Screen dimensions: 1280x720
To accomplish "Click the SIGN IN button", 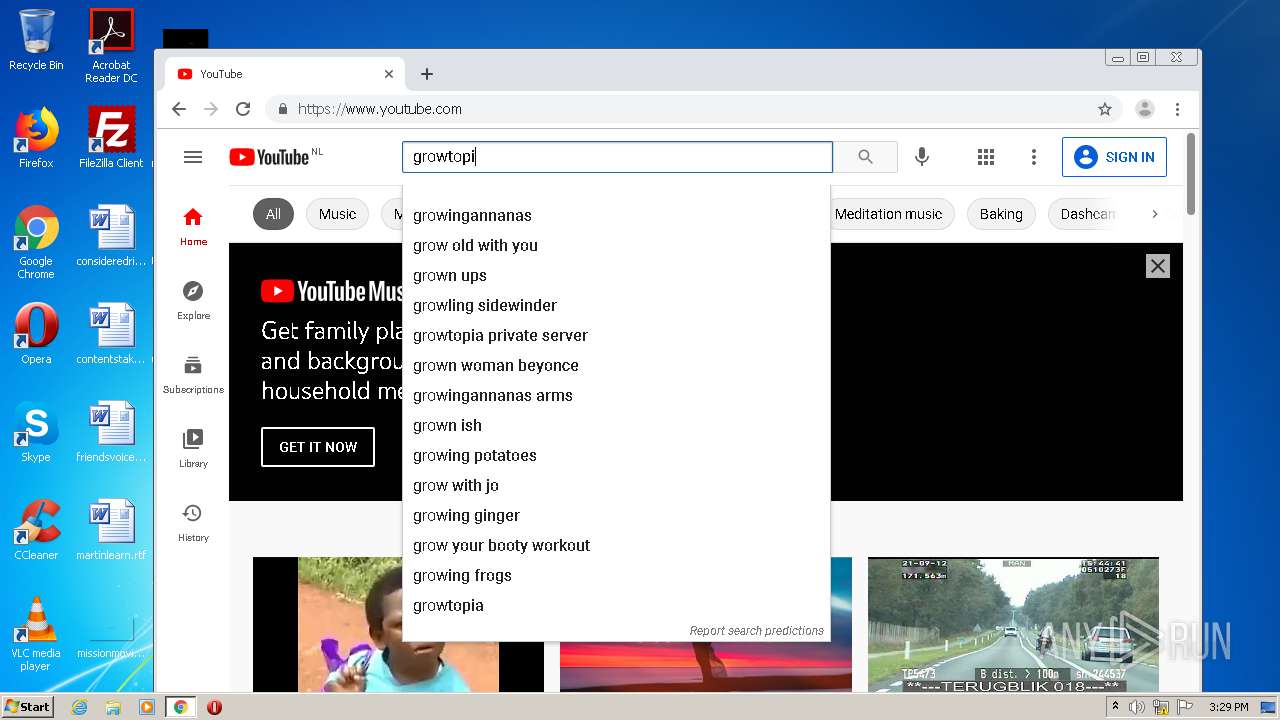I will click(x=1114, y=157).
